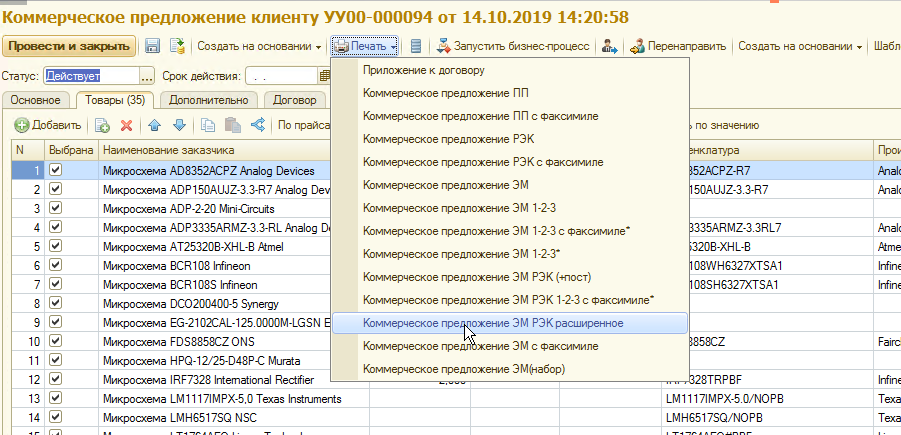The width and height of the screenshot is (901, 435).
Task: Click the save (floppy disk) icon
Action: click(153, 46)
